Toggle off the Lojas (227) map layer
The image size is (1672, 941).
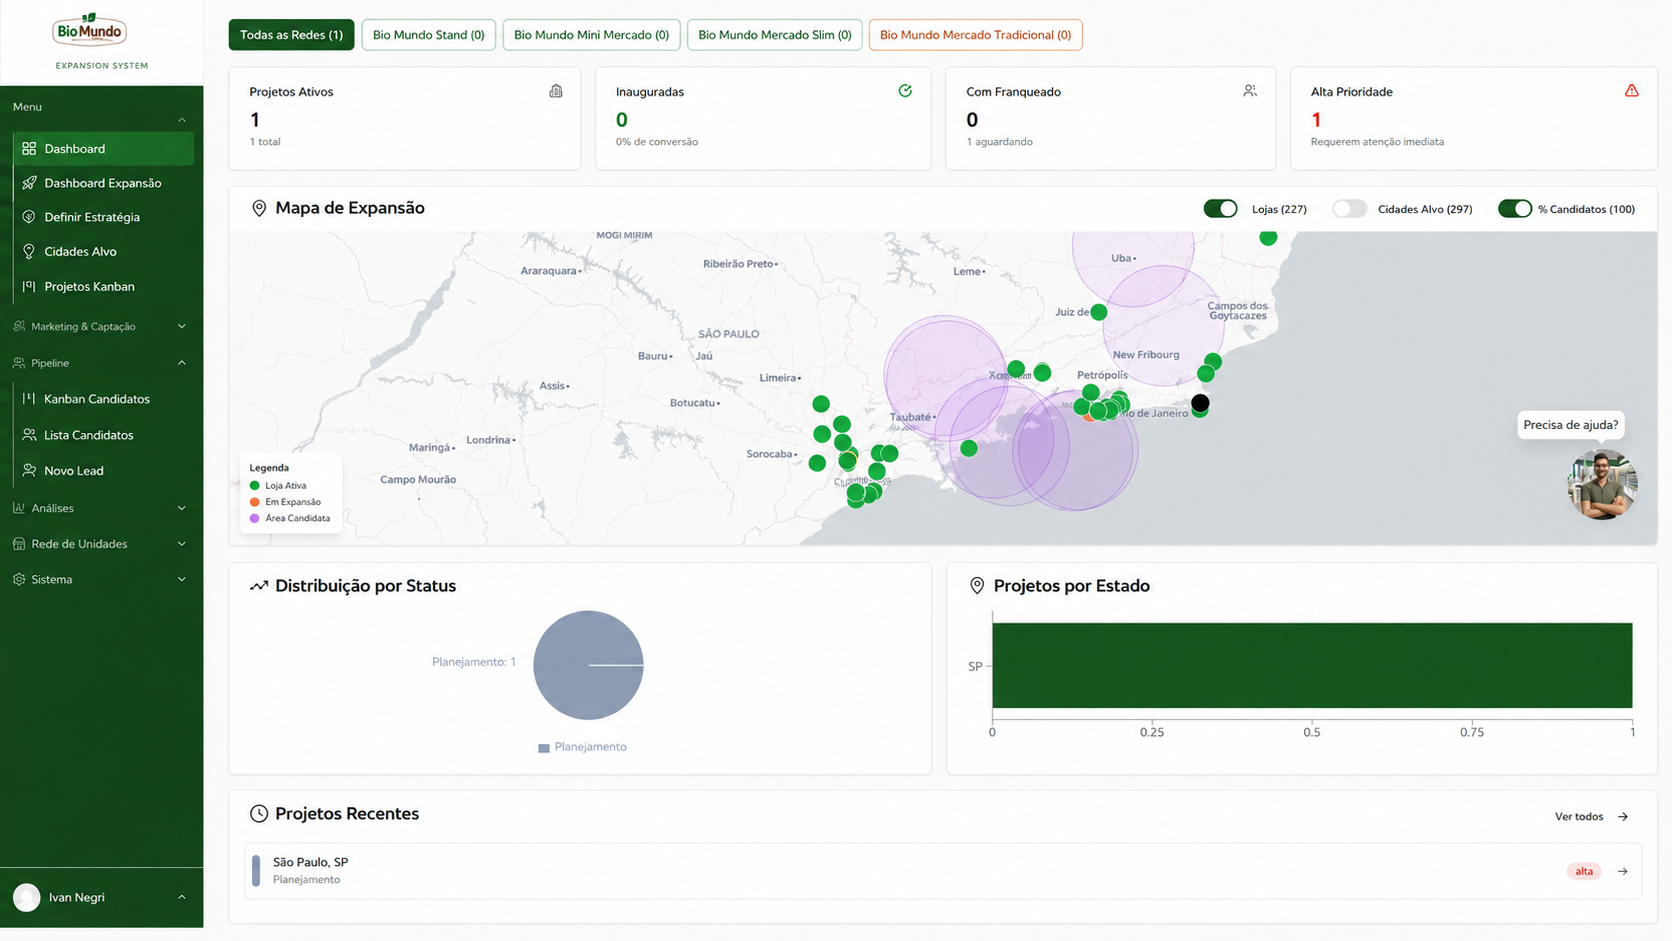click(x=1220, y=209)
